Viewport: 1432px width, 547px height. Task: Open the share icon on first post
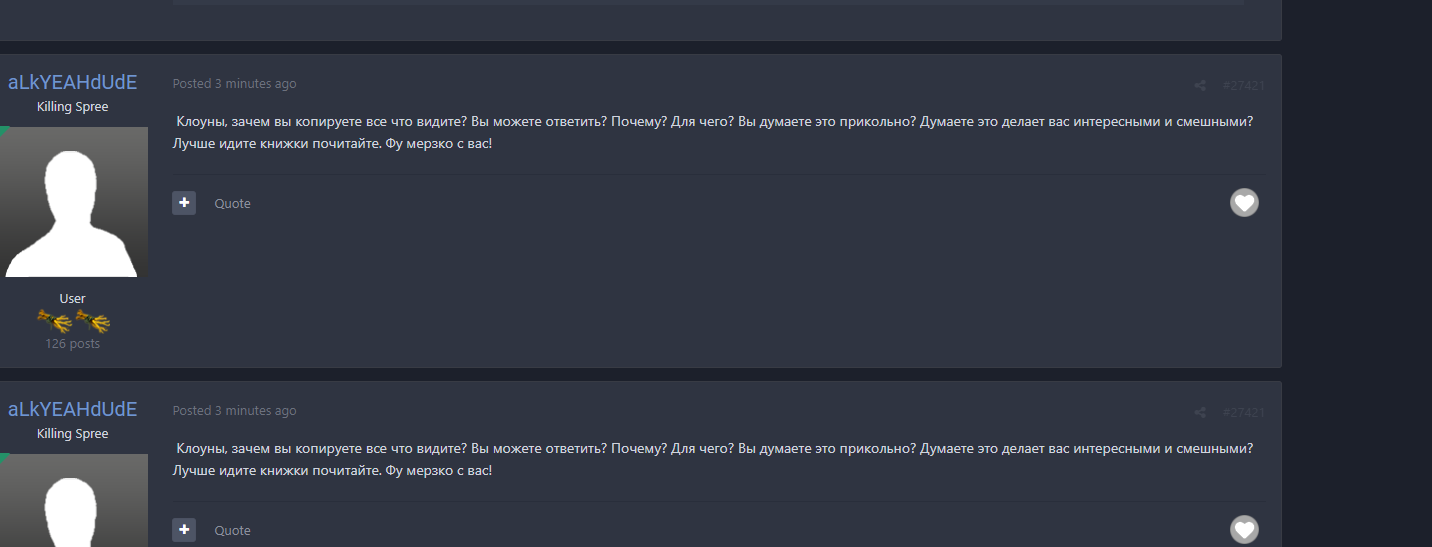pyautogui.click(x=1200, y=86)
